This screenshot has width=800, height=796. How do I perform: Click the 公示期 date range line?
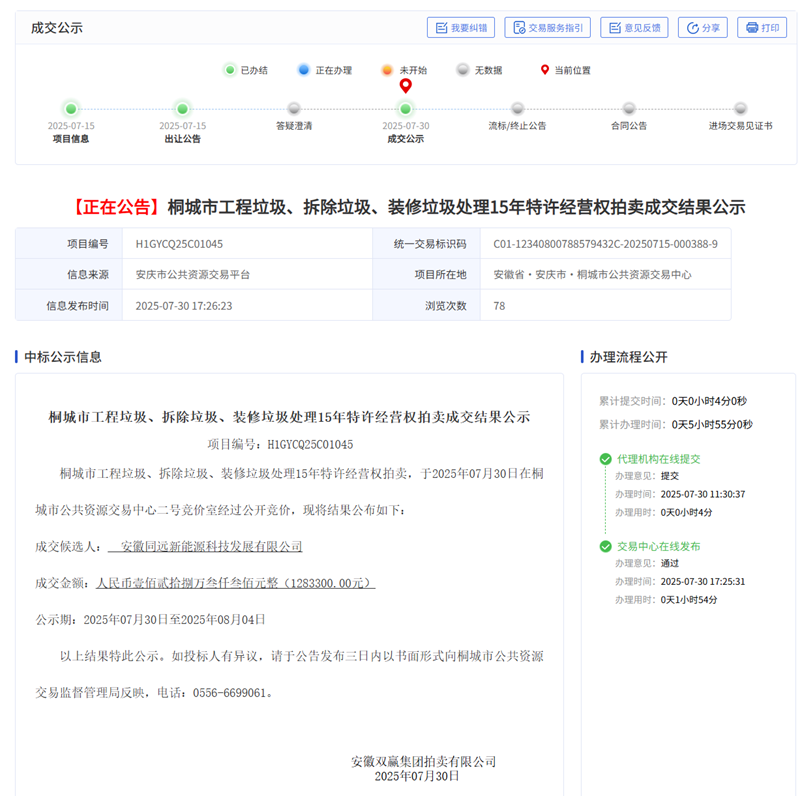[x=151, y=619]
